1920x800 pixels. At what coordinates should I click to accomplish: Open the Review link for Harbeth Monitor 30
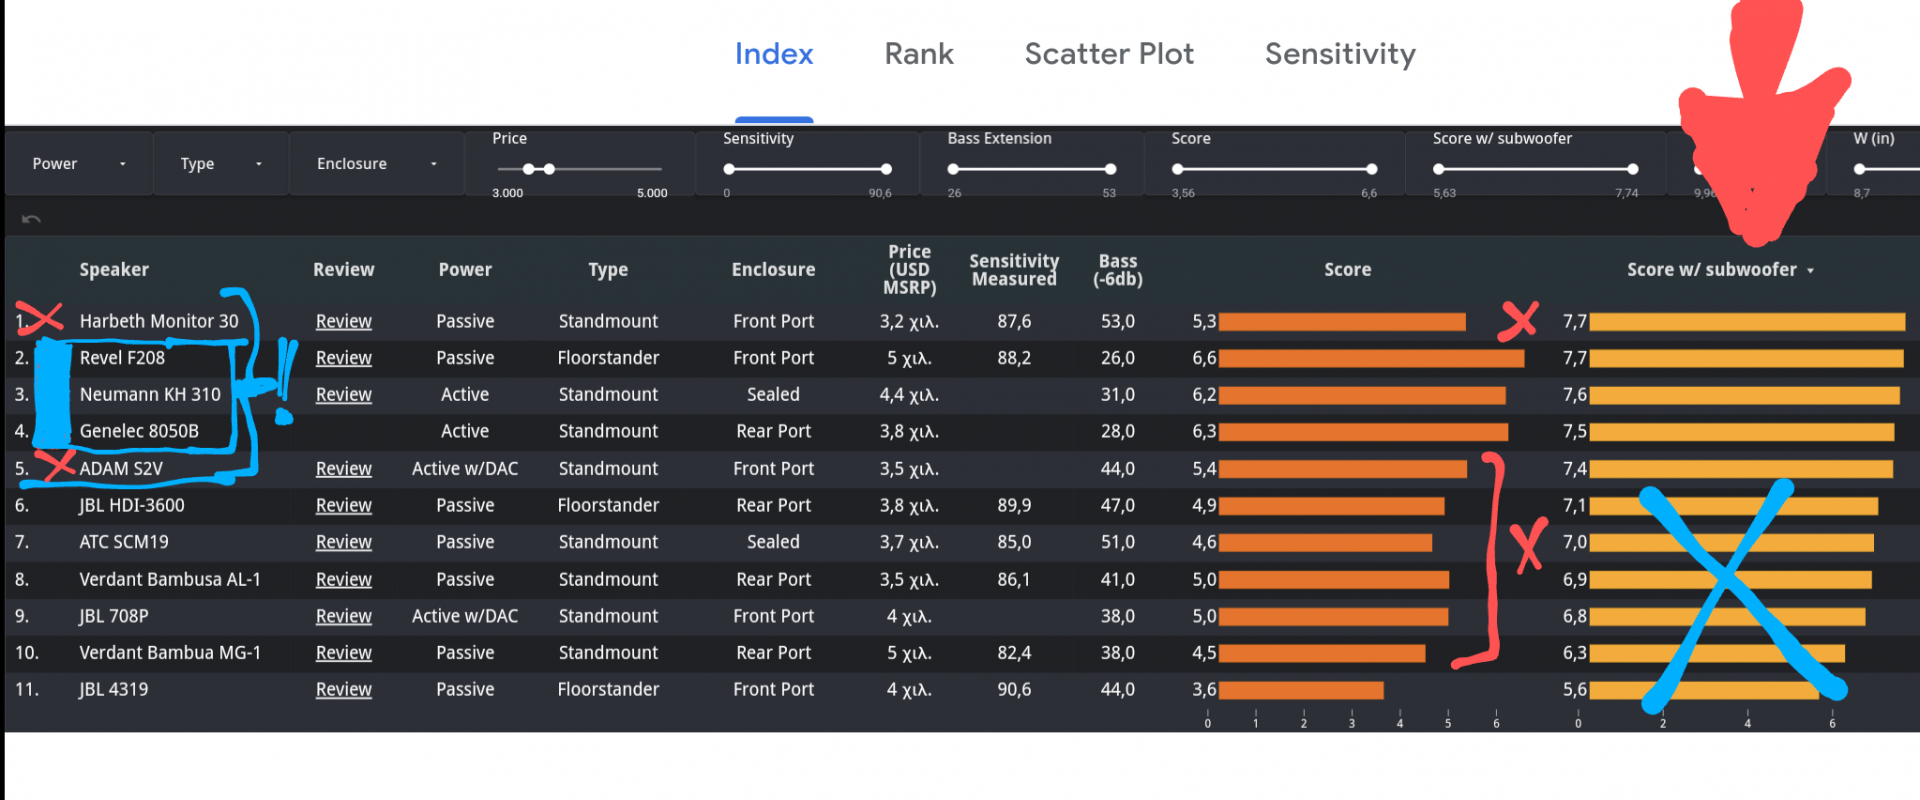coord(343,321)
